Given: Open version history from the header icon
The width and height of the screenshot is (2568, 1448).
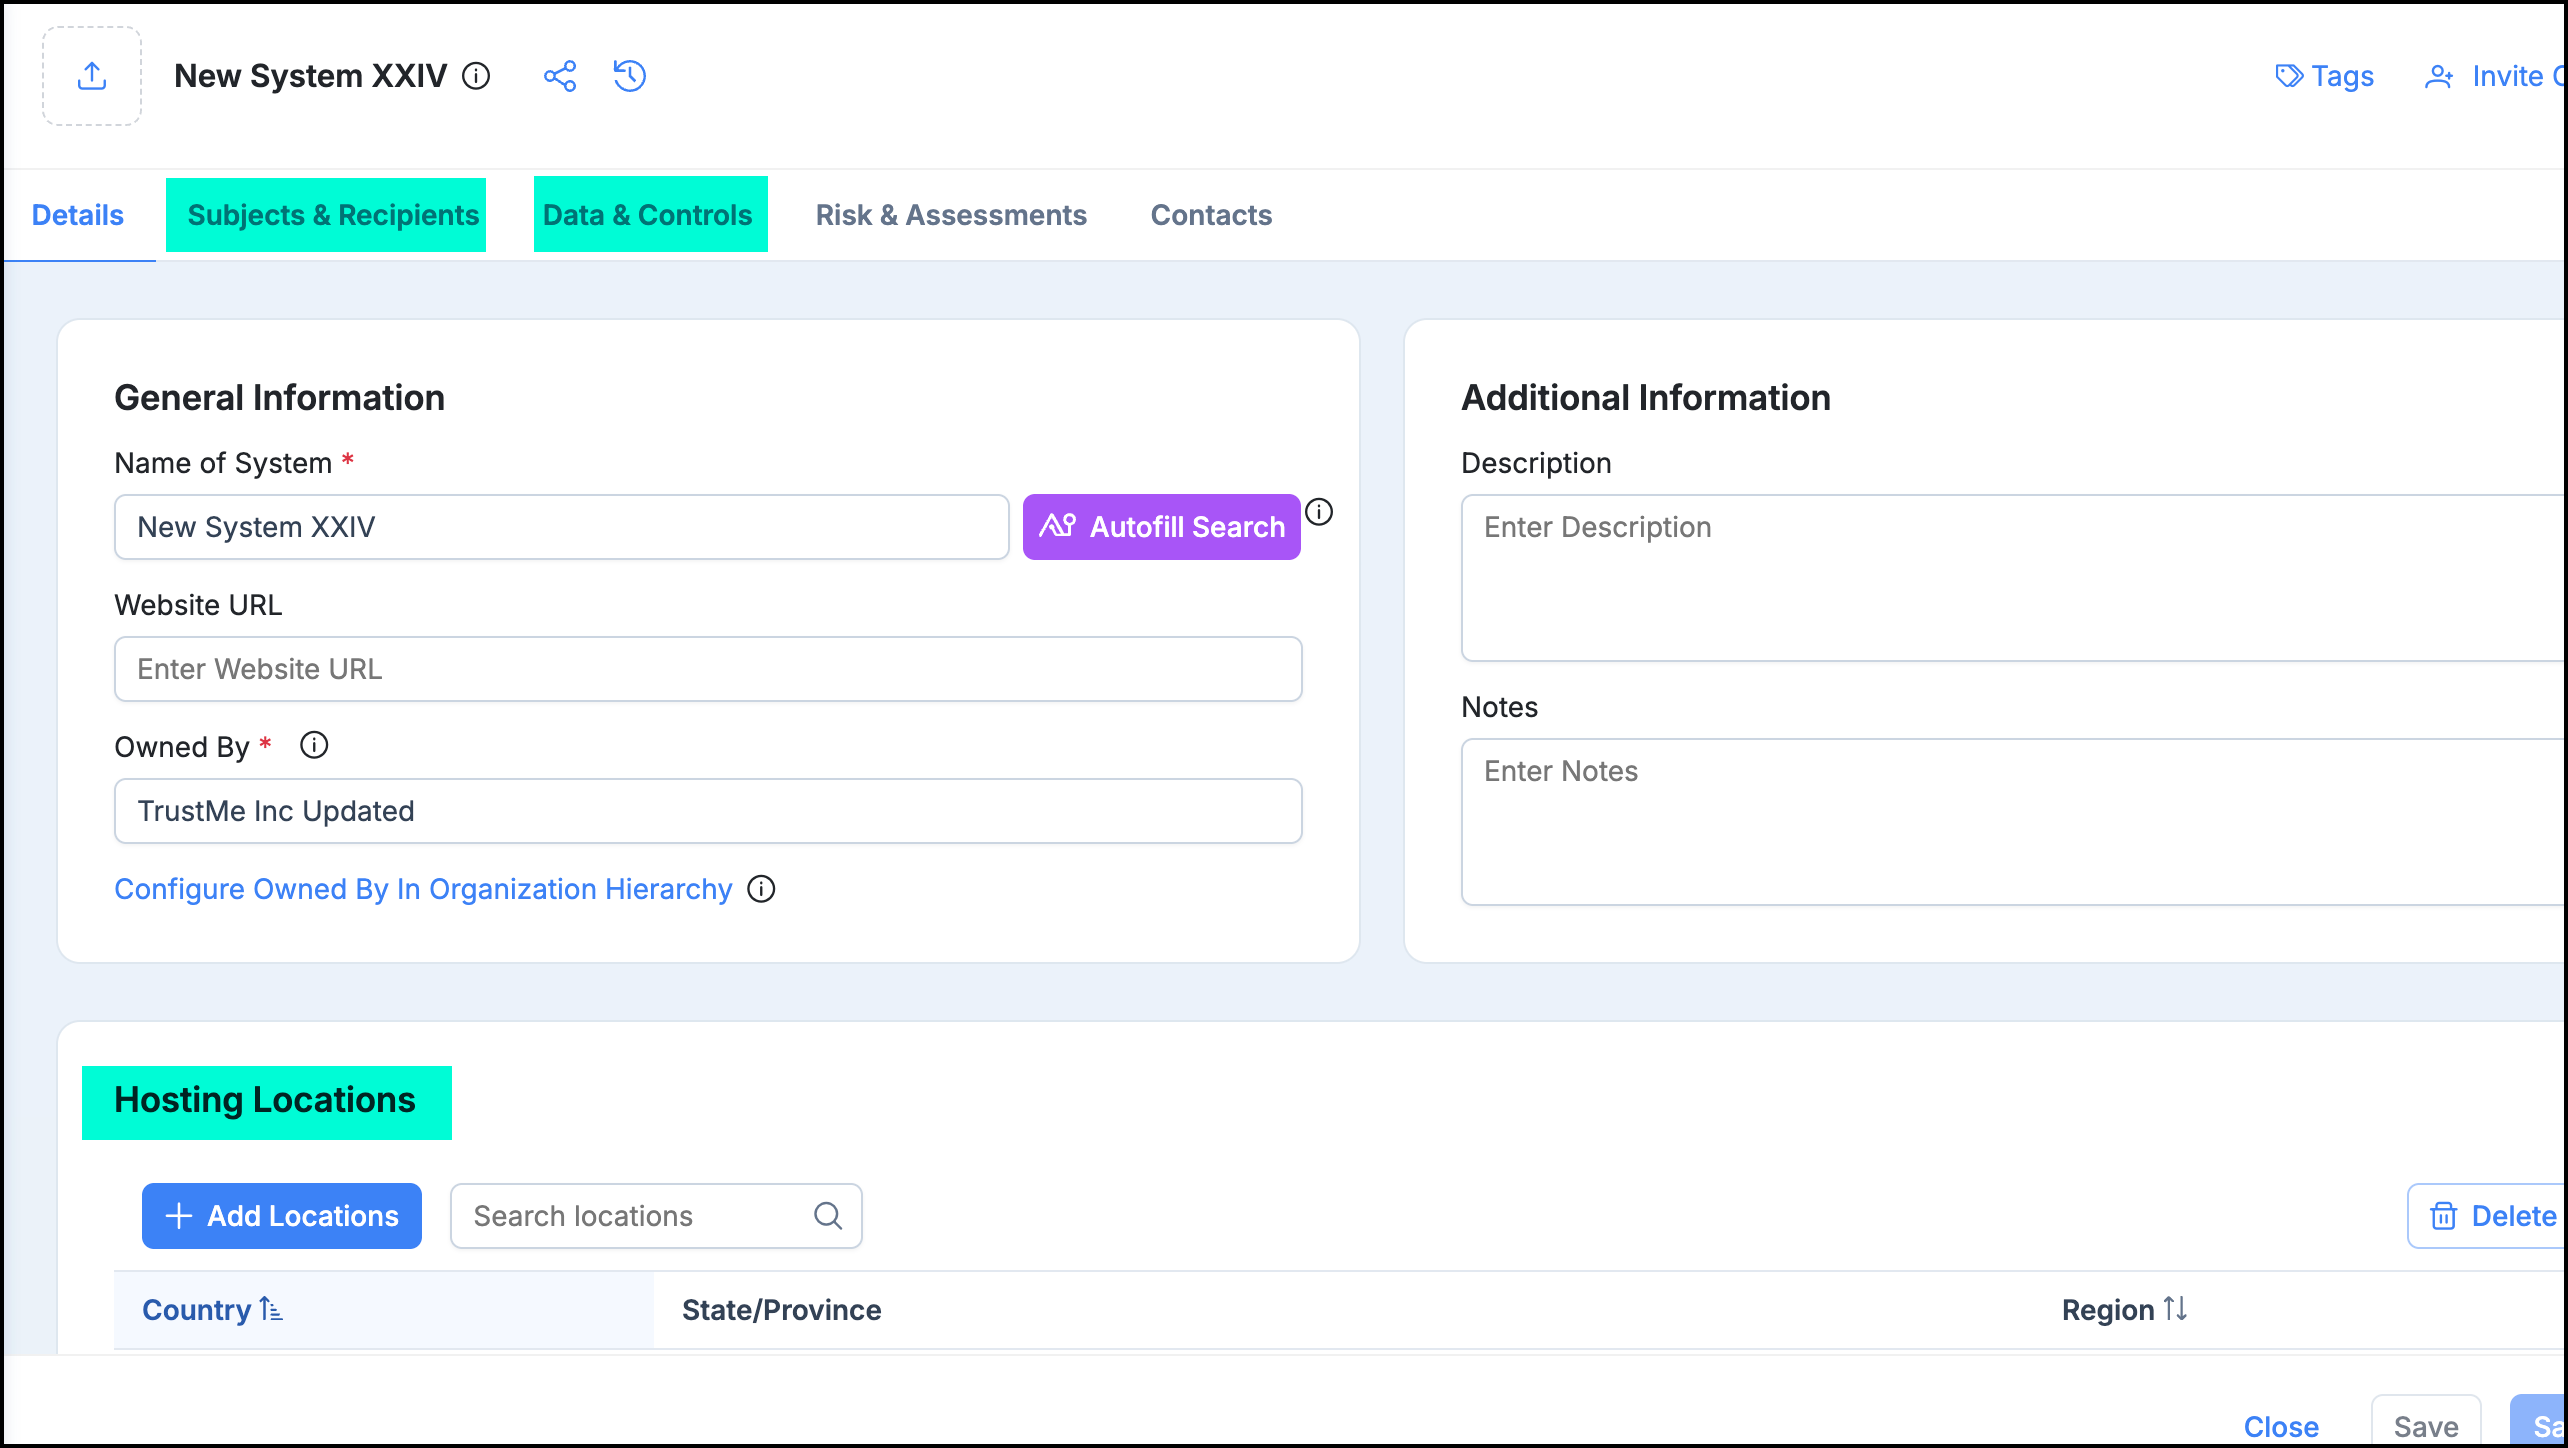Looking at the screenshot, I should [x=628, y=76].
